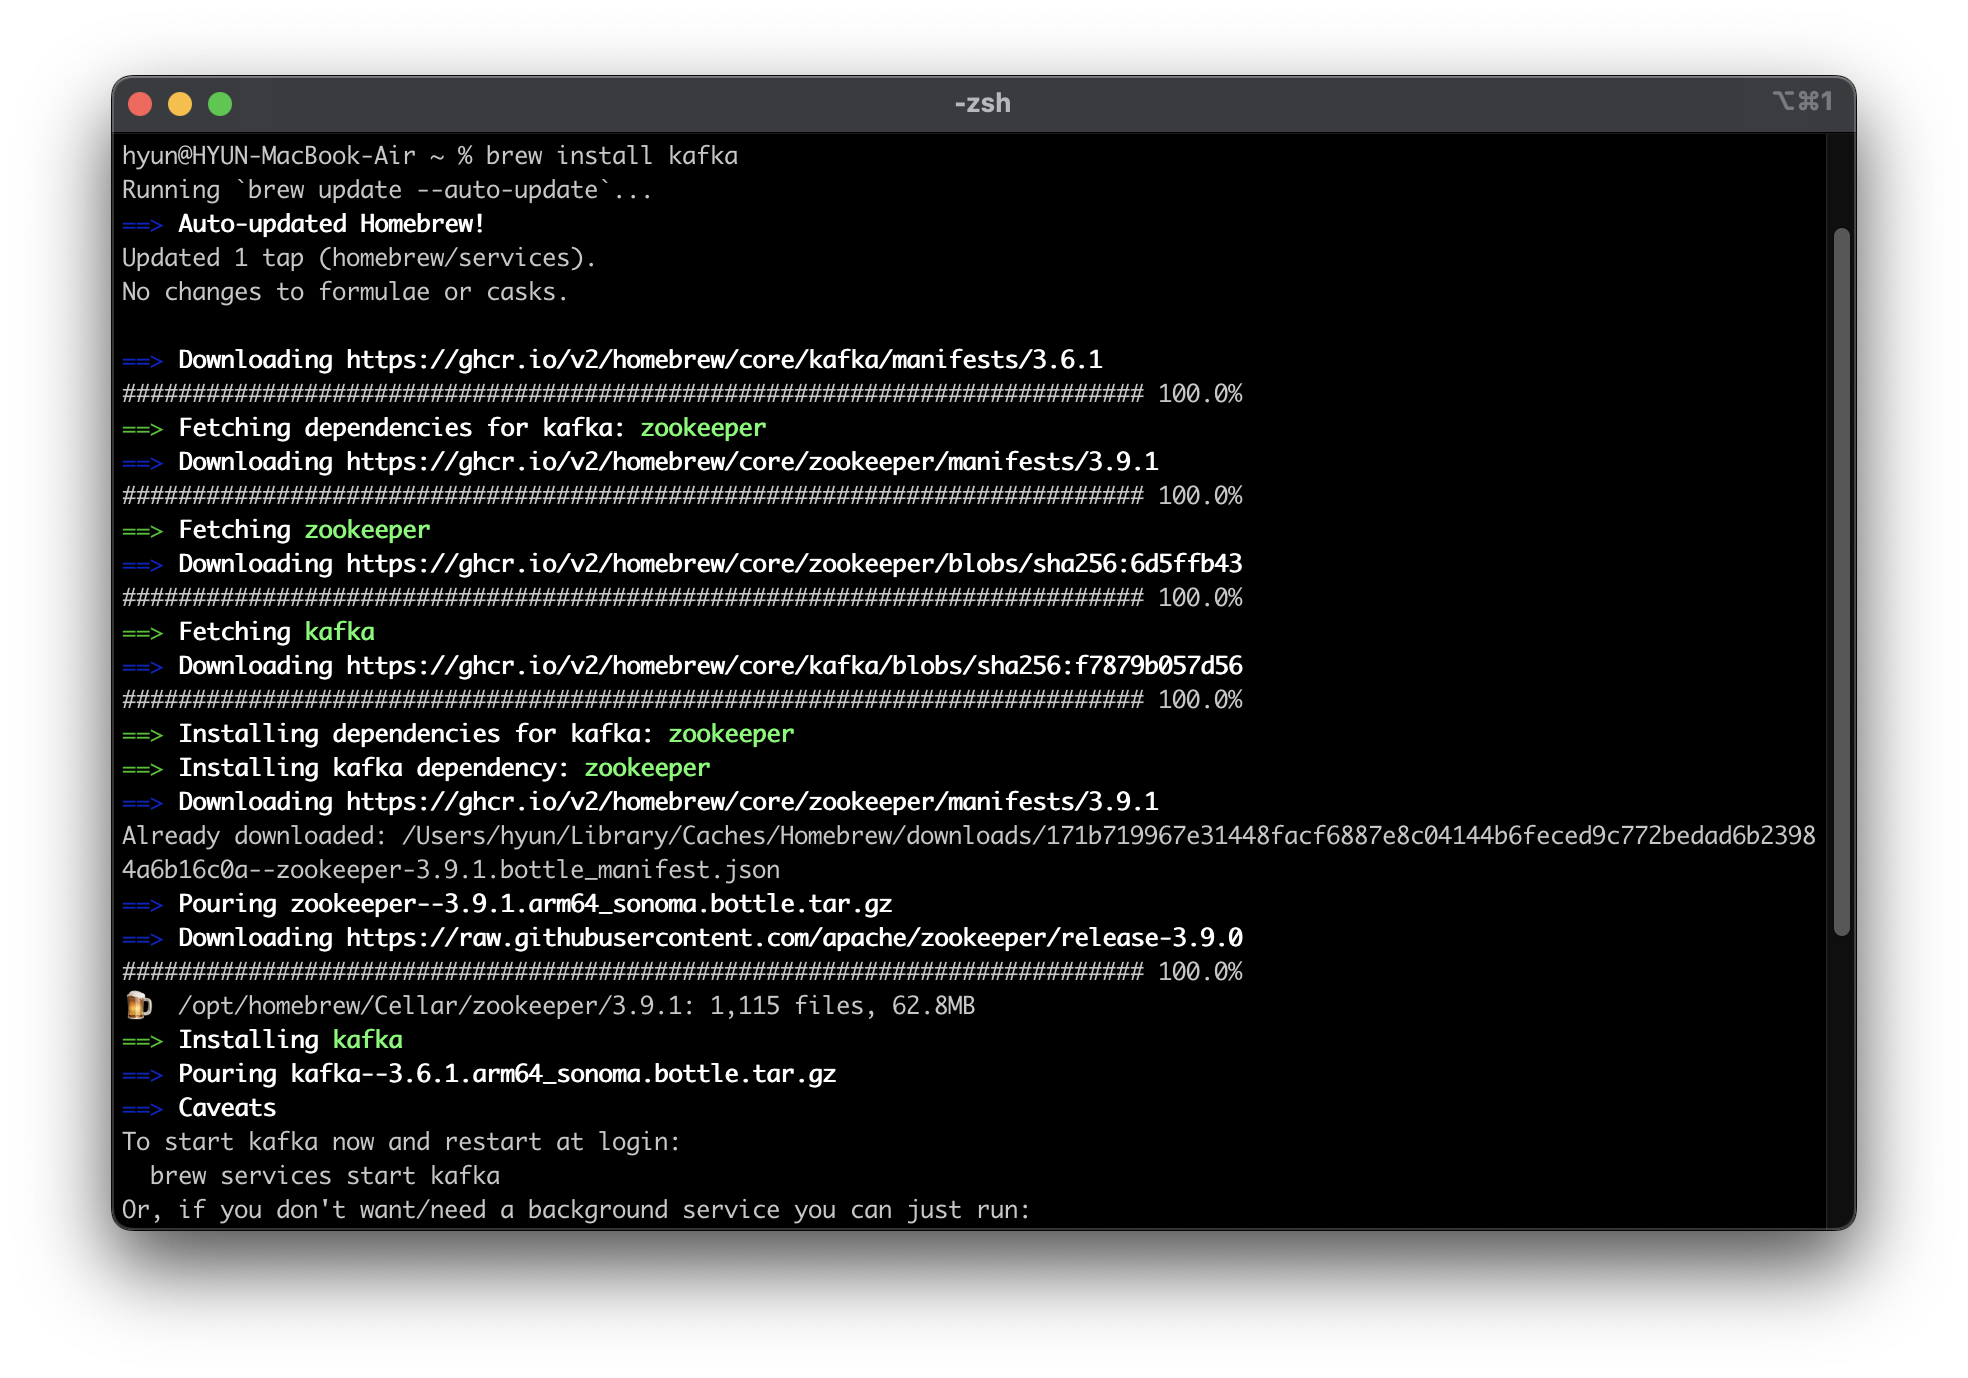Click the 'Auto-updated Homebrew!' line

pos(303,224)
